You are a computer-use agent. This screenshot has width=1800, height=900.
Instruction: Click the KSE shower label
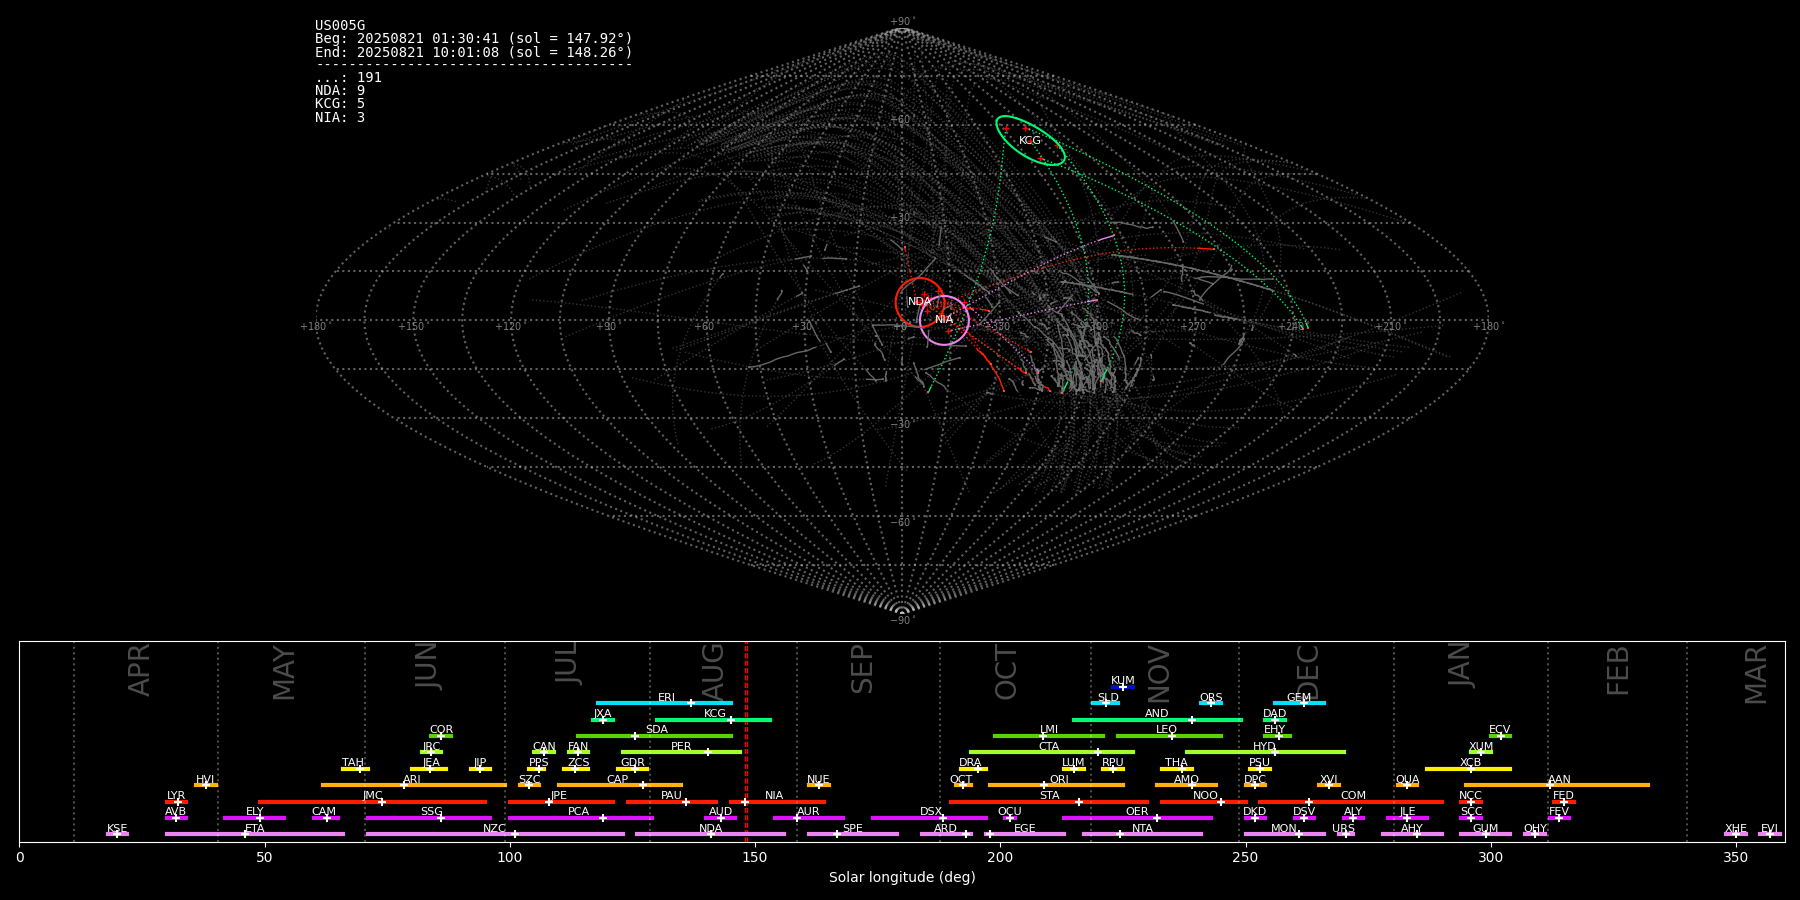[x=117, y=829]
